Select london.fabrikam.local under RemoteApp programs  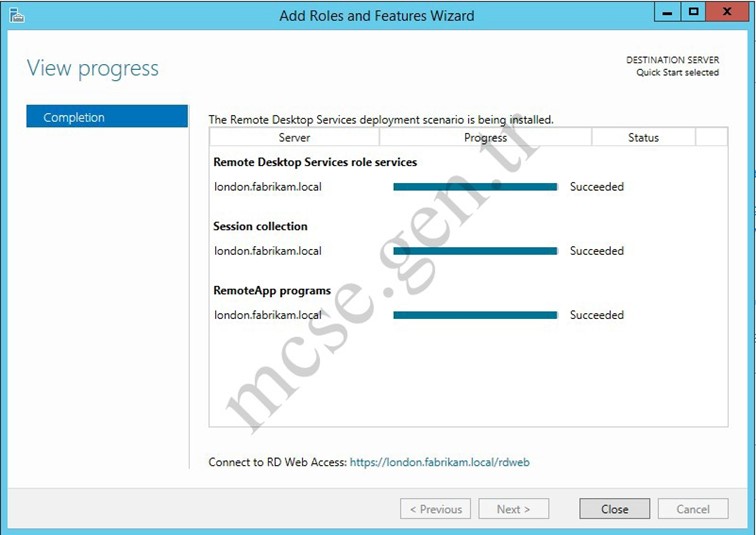coord(268,315)
